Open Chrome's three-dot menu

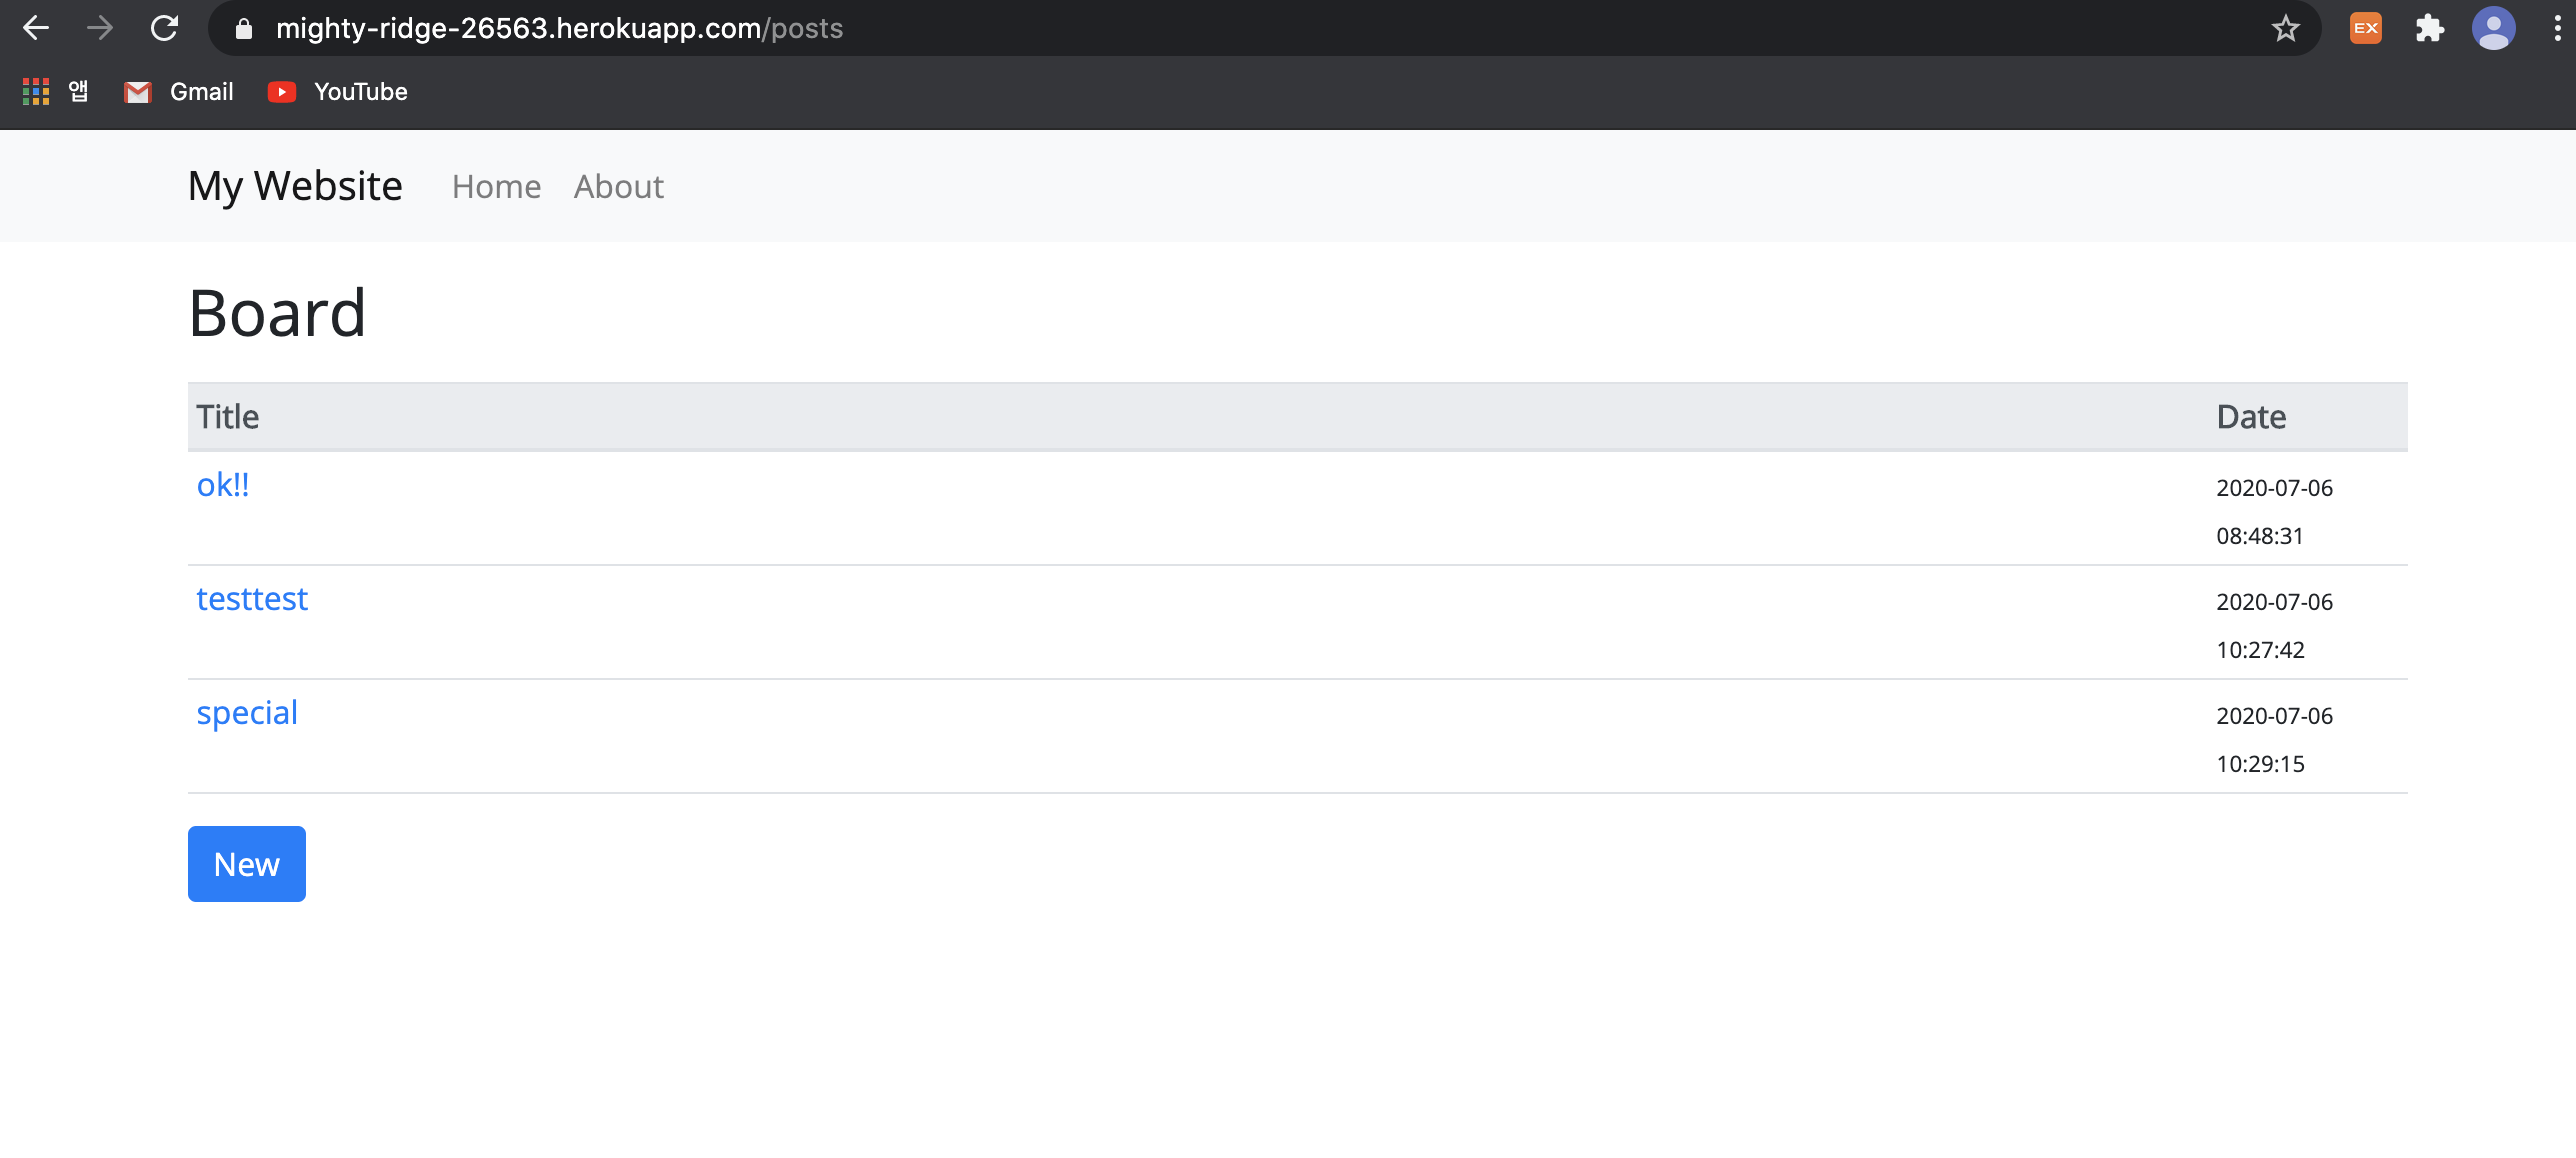2557,28
